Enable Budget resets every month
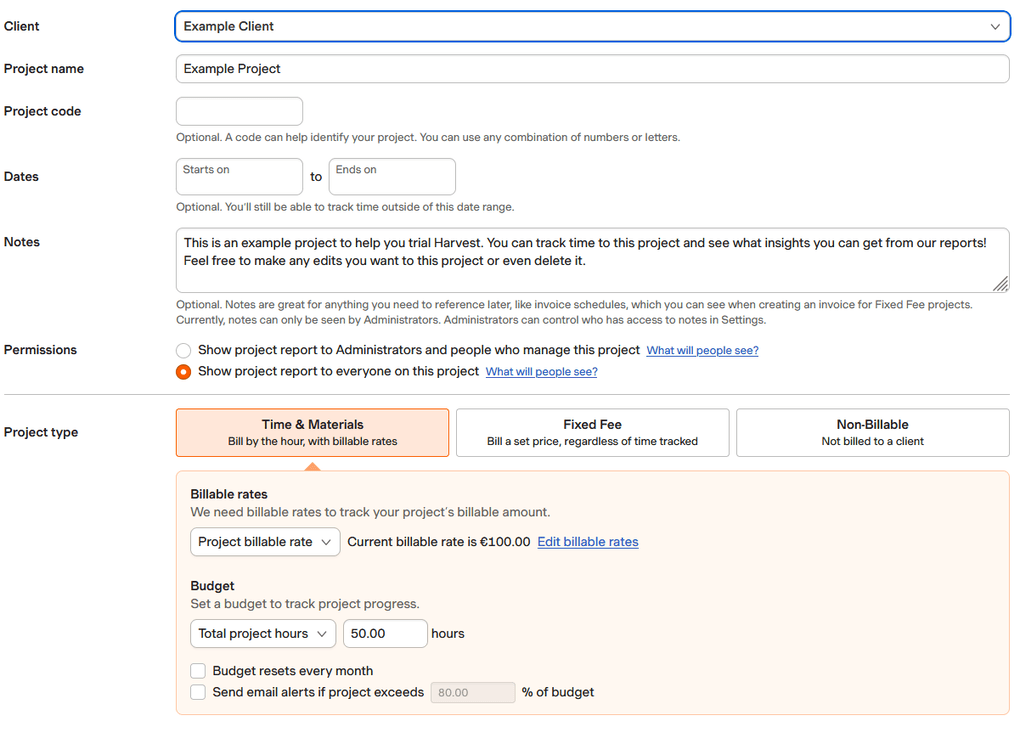This screenshot has width=1020, height=738. [198, 670]
